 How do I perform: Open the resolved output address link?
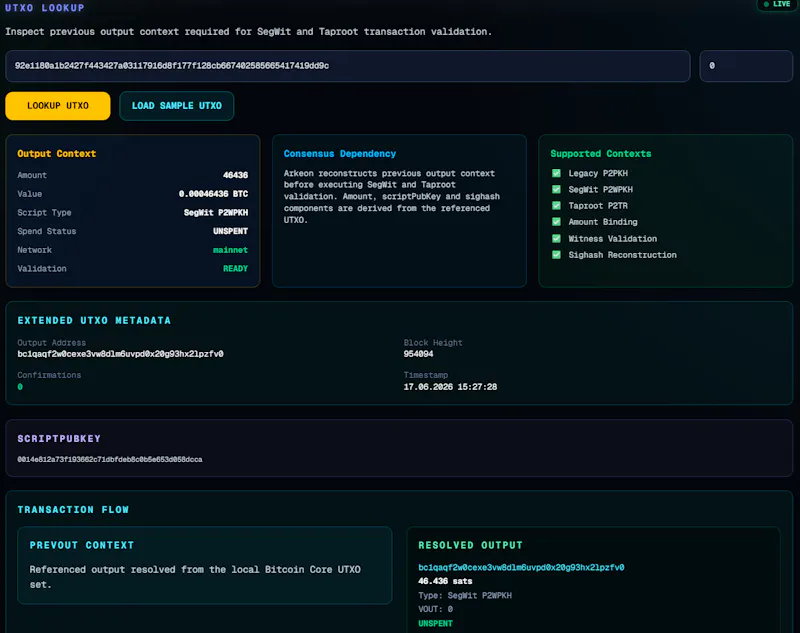coord(521,567)
